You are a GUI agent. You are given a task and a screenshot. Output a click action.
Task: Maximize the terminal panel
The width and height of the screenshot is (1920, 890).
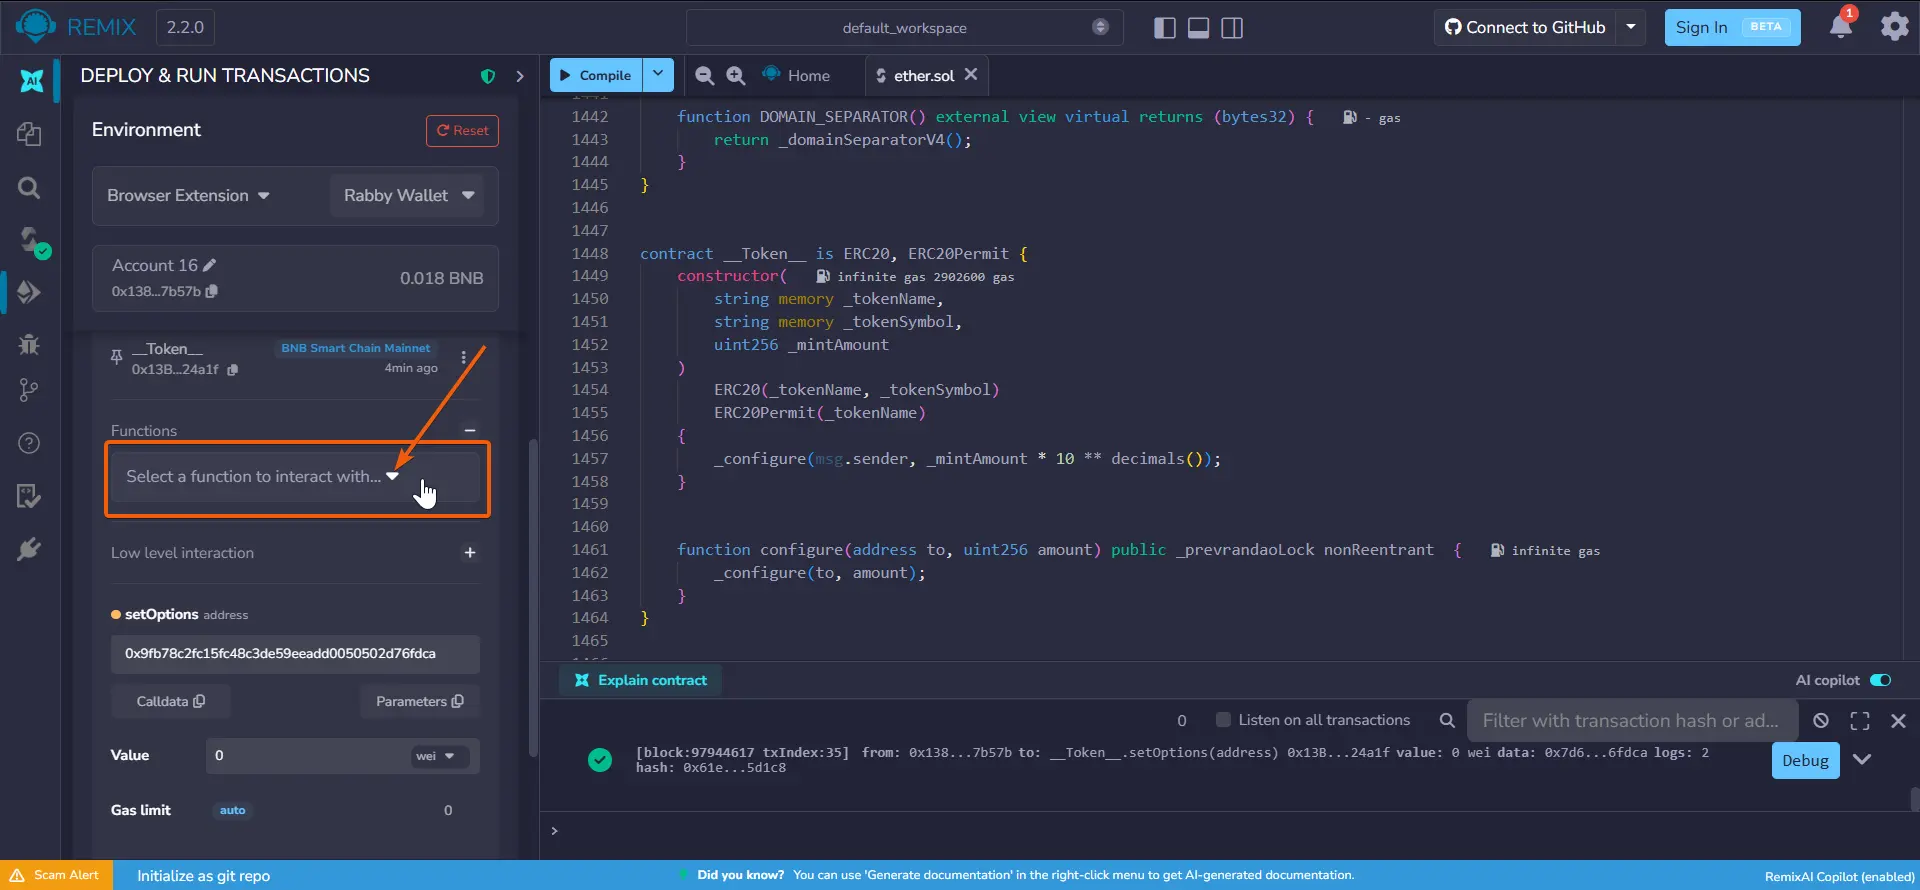pos(1860,720)
